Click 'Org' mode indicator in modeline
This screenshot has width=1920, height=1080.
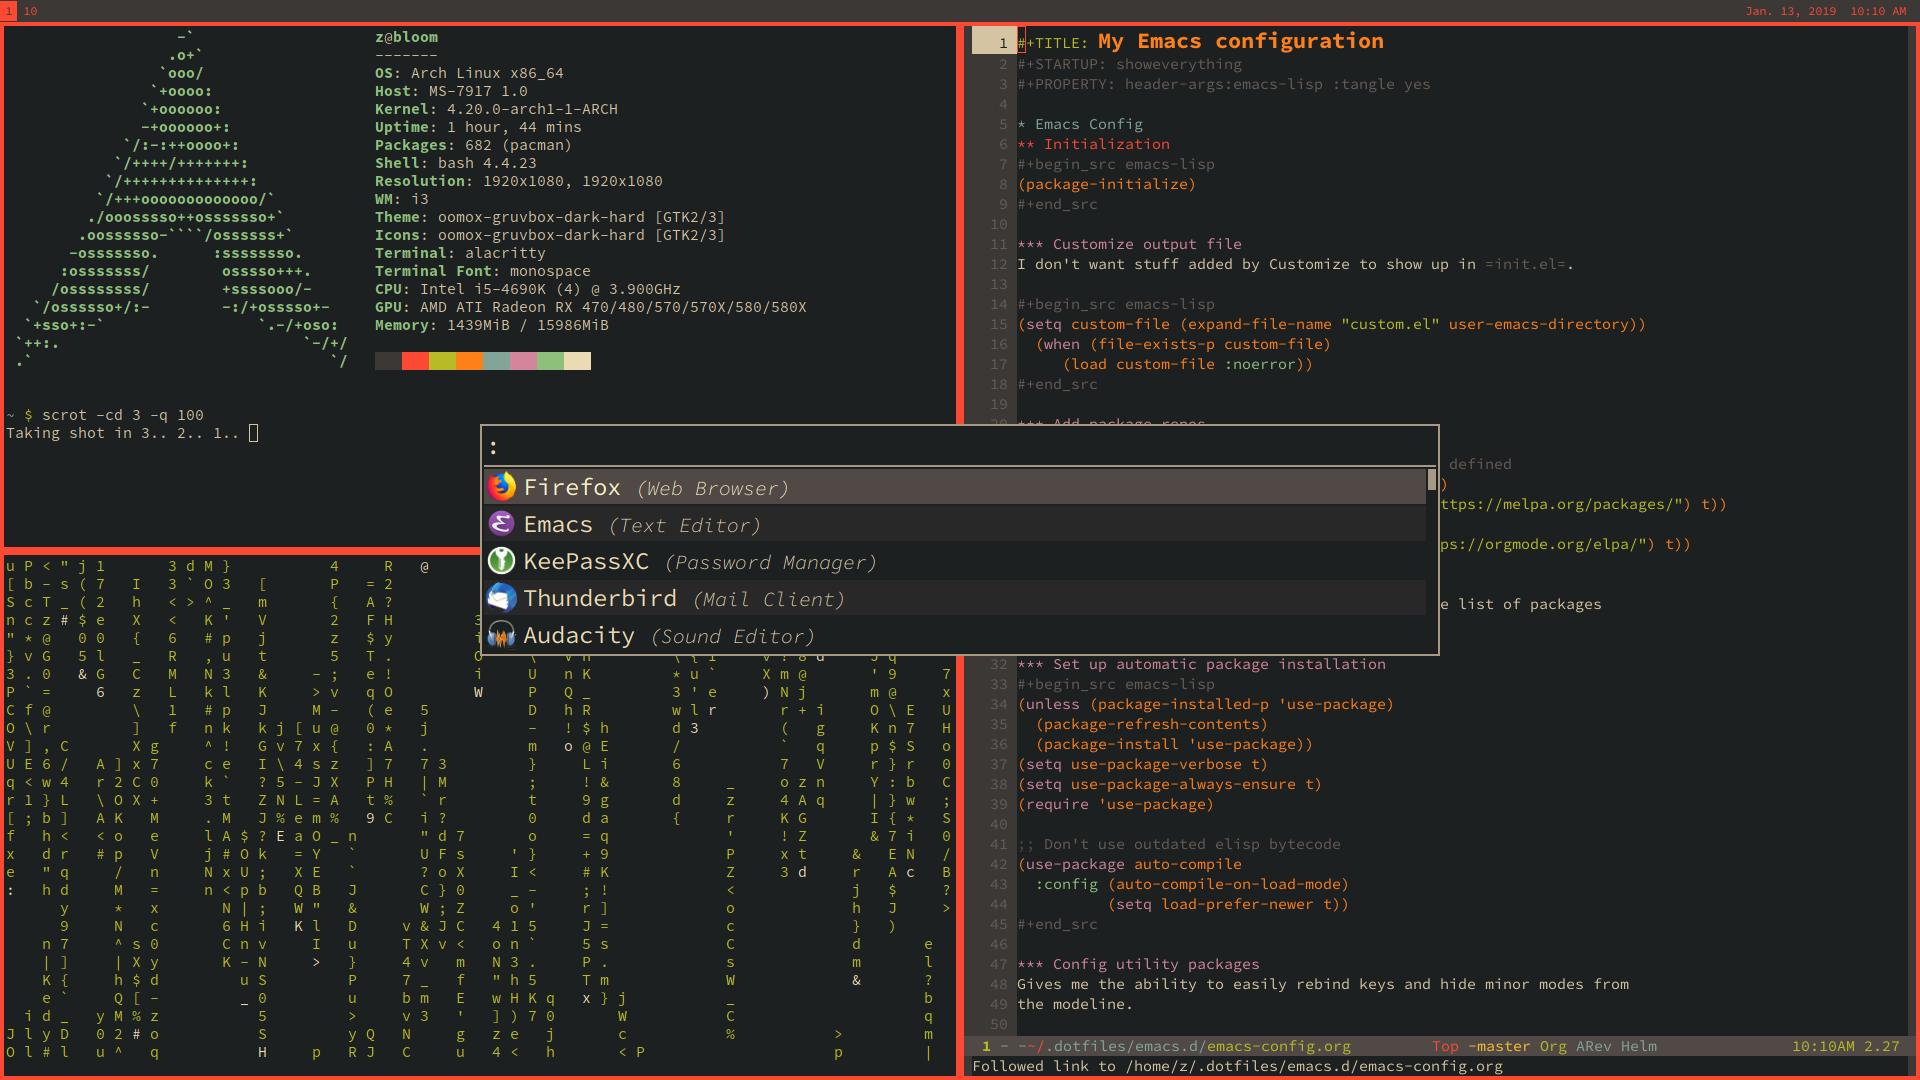pyautogui.click(x=1553, y=1046)
